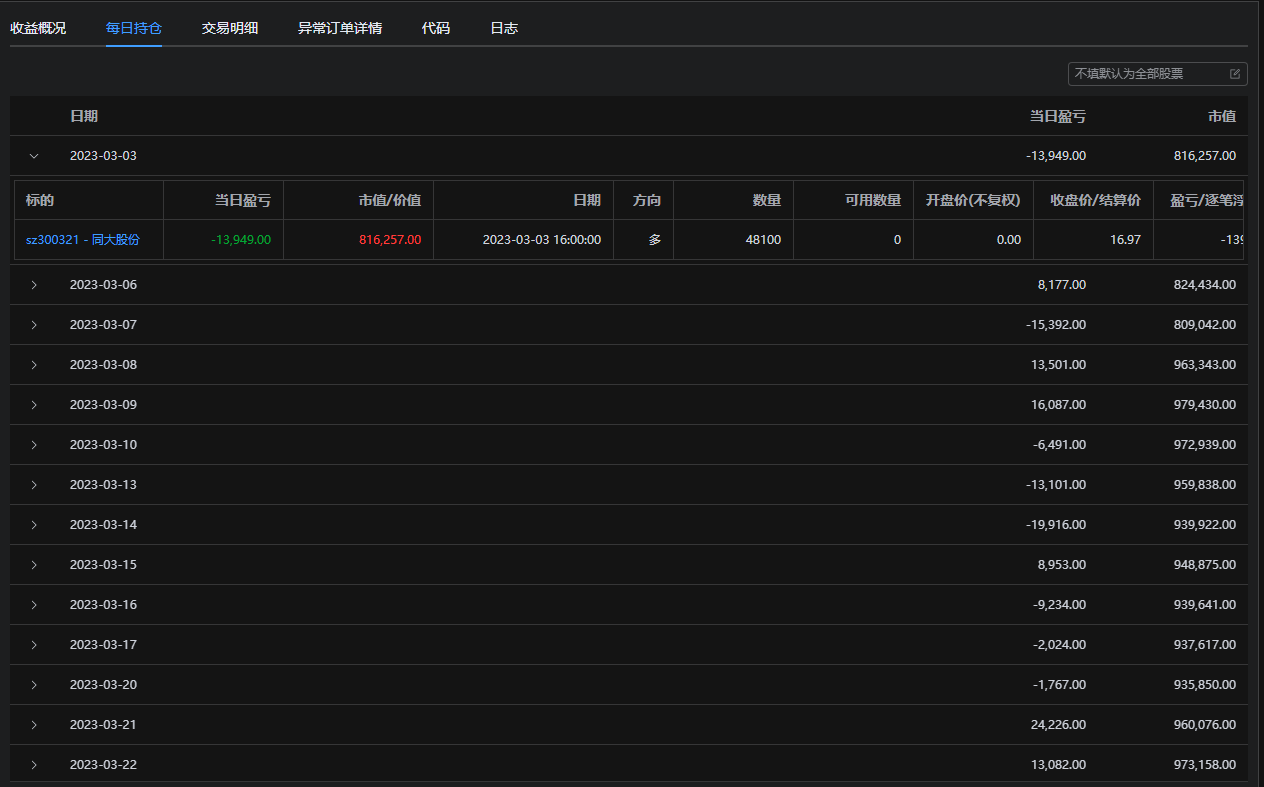Switch to the 收益概况 tab
This screenshot has width=1264, height=787.
click(x=38, y=28)
